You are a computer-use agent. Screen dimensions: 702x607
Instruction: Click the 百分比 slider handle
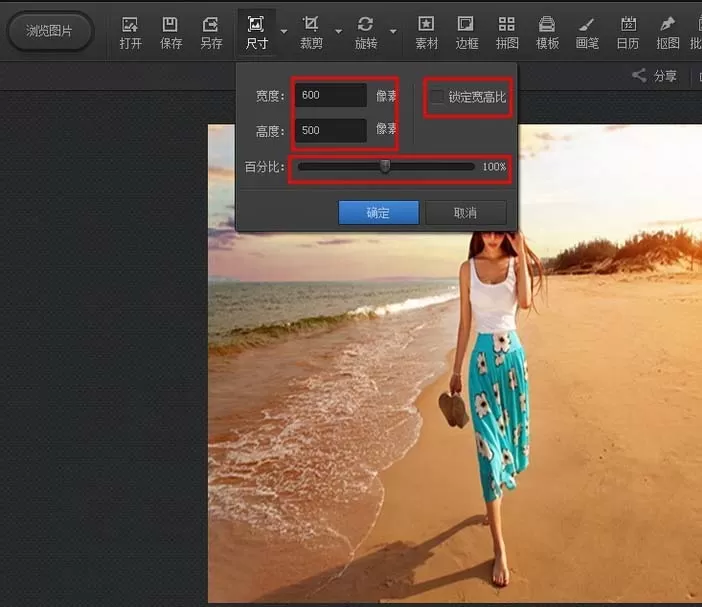(385, 167)
